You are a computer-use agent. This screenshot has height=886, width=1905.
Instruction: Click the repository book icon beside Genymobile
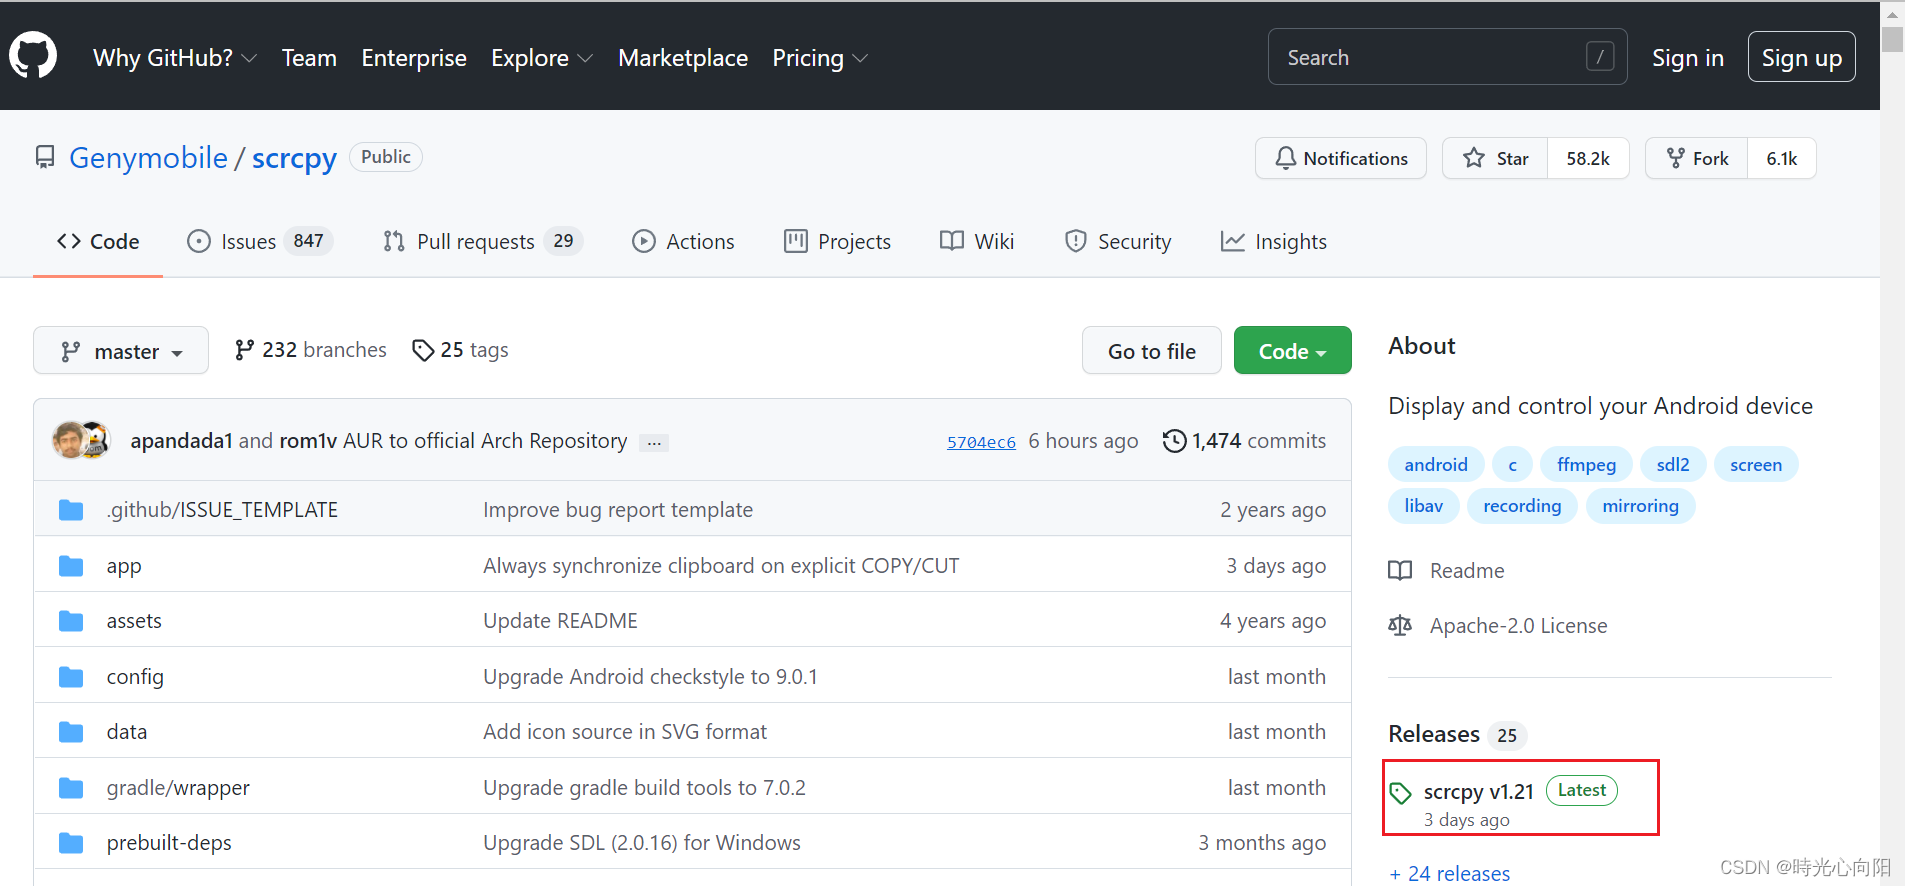click(45, 158)
